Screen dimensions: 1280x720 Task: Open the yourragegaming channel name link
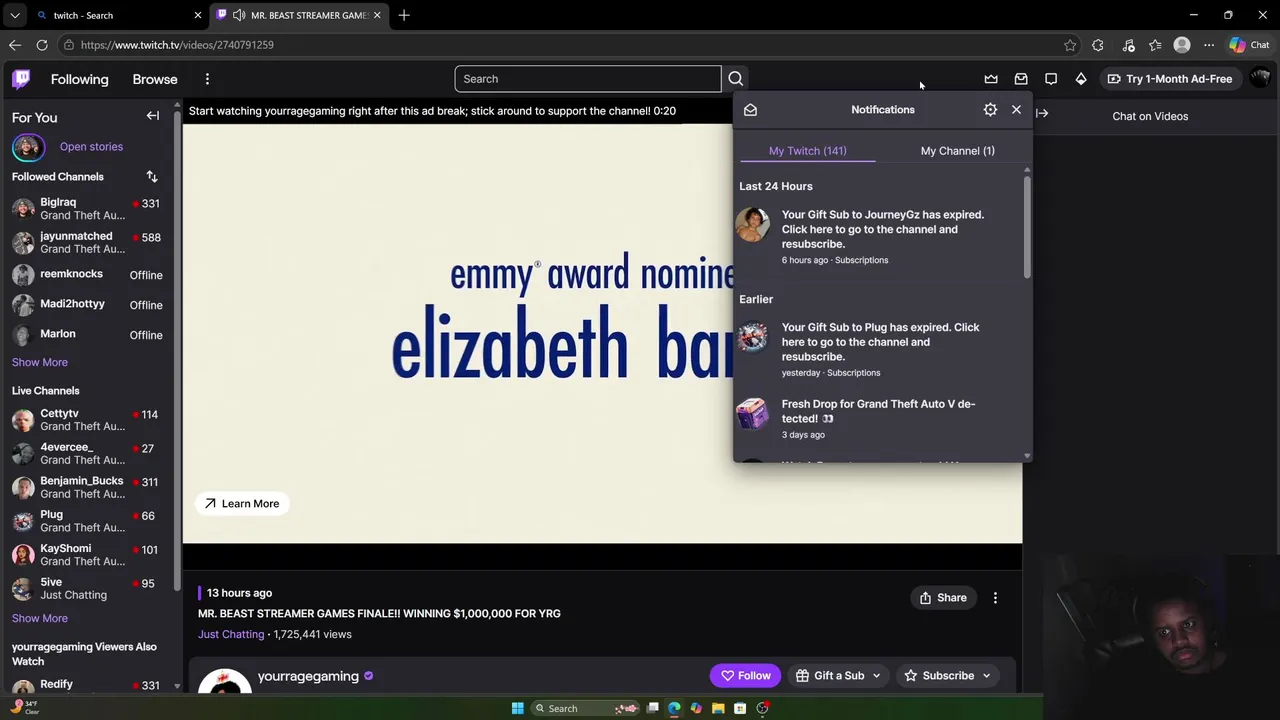coord(308,676)
